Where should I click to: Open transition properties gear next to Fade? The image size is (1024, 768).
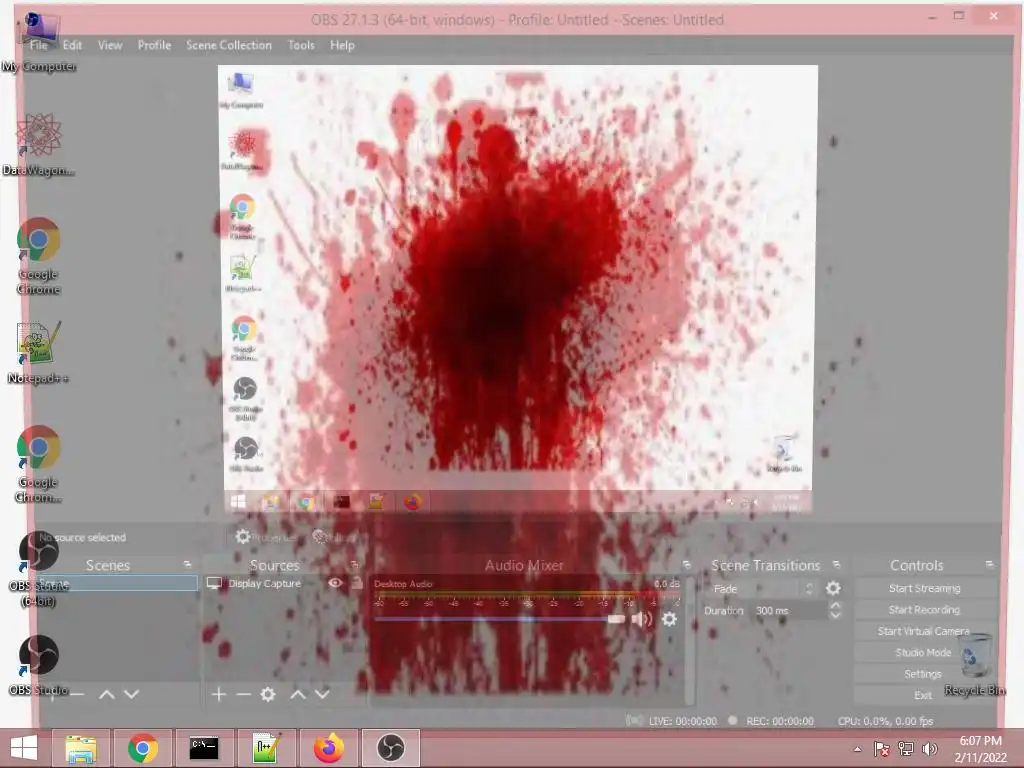[833, 588]
